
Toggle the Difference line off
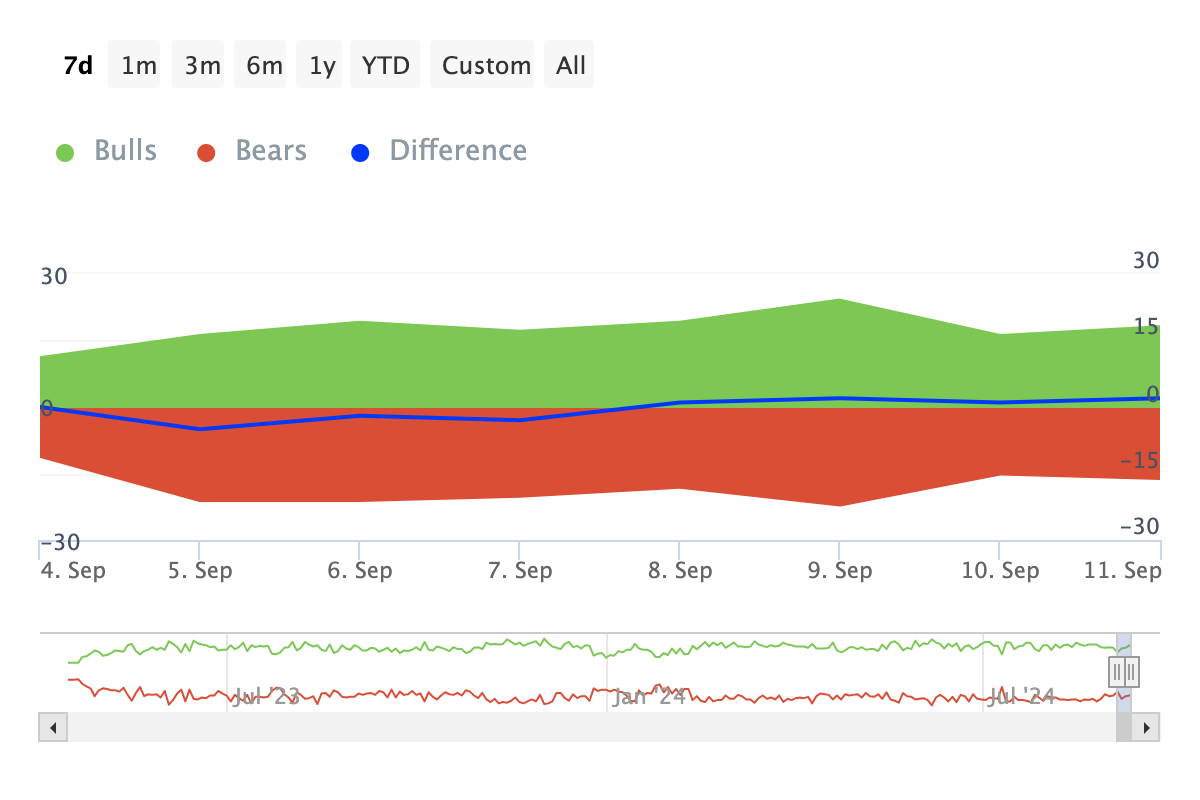click(x=459, y=150)
